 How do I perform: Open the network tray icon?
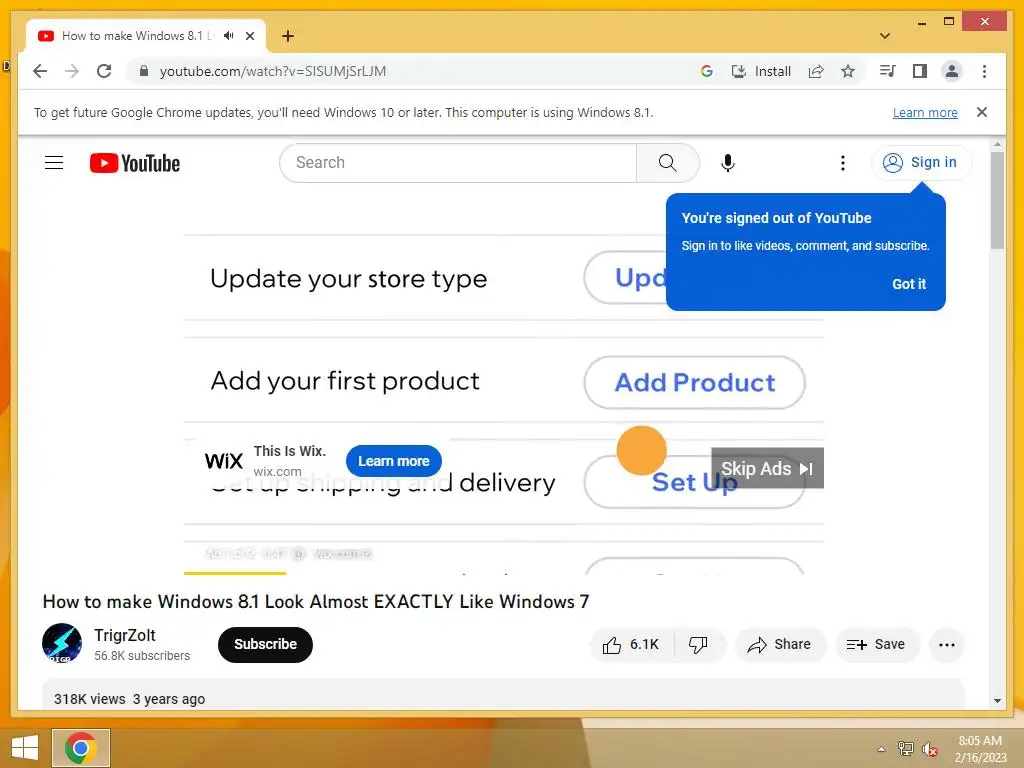pyautogui.click(x=906, y=749)
